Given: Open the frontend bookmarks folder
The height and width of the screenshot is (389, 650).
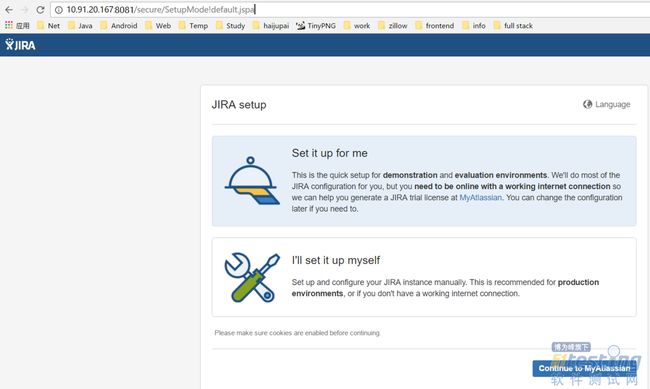Looking at the screenshot, I should coord(434,26).
